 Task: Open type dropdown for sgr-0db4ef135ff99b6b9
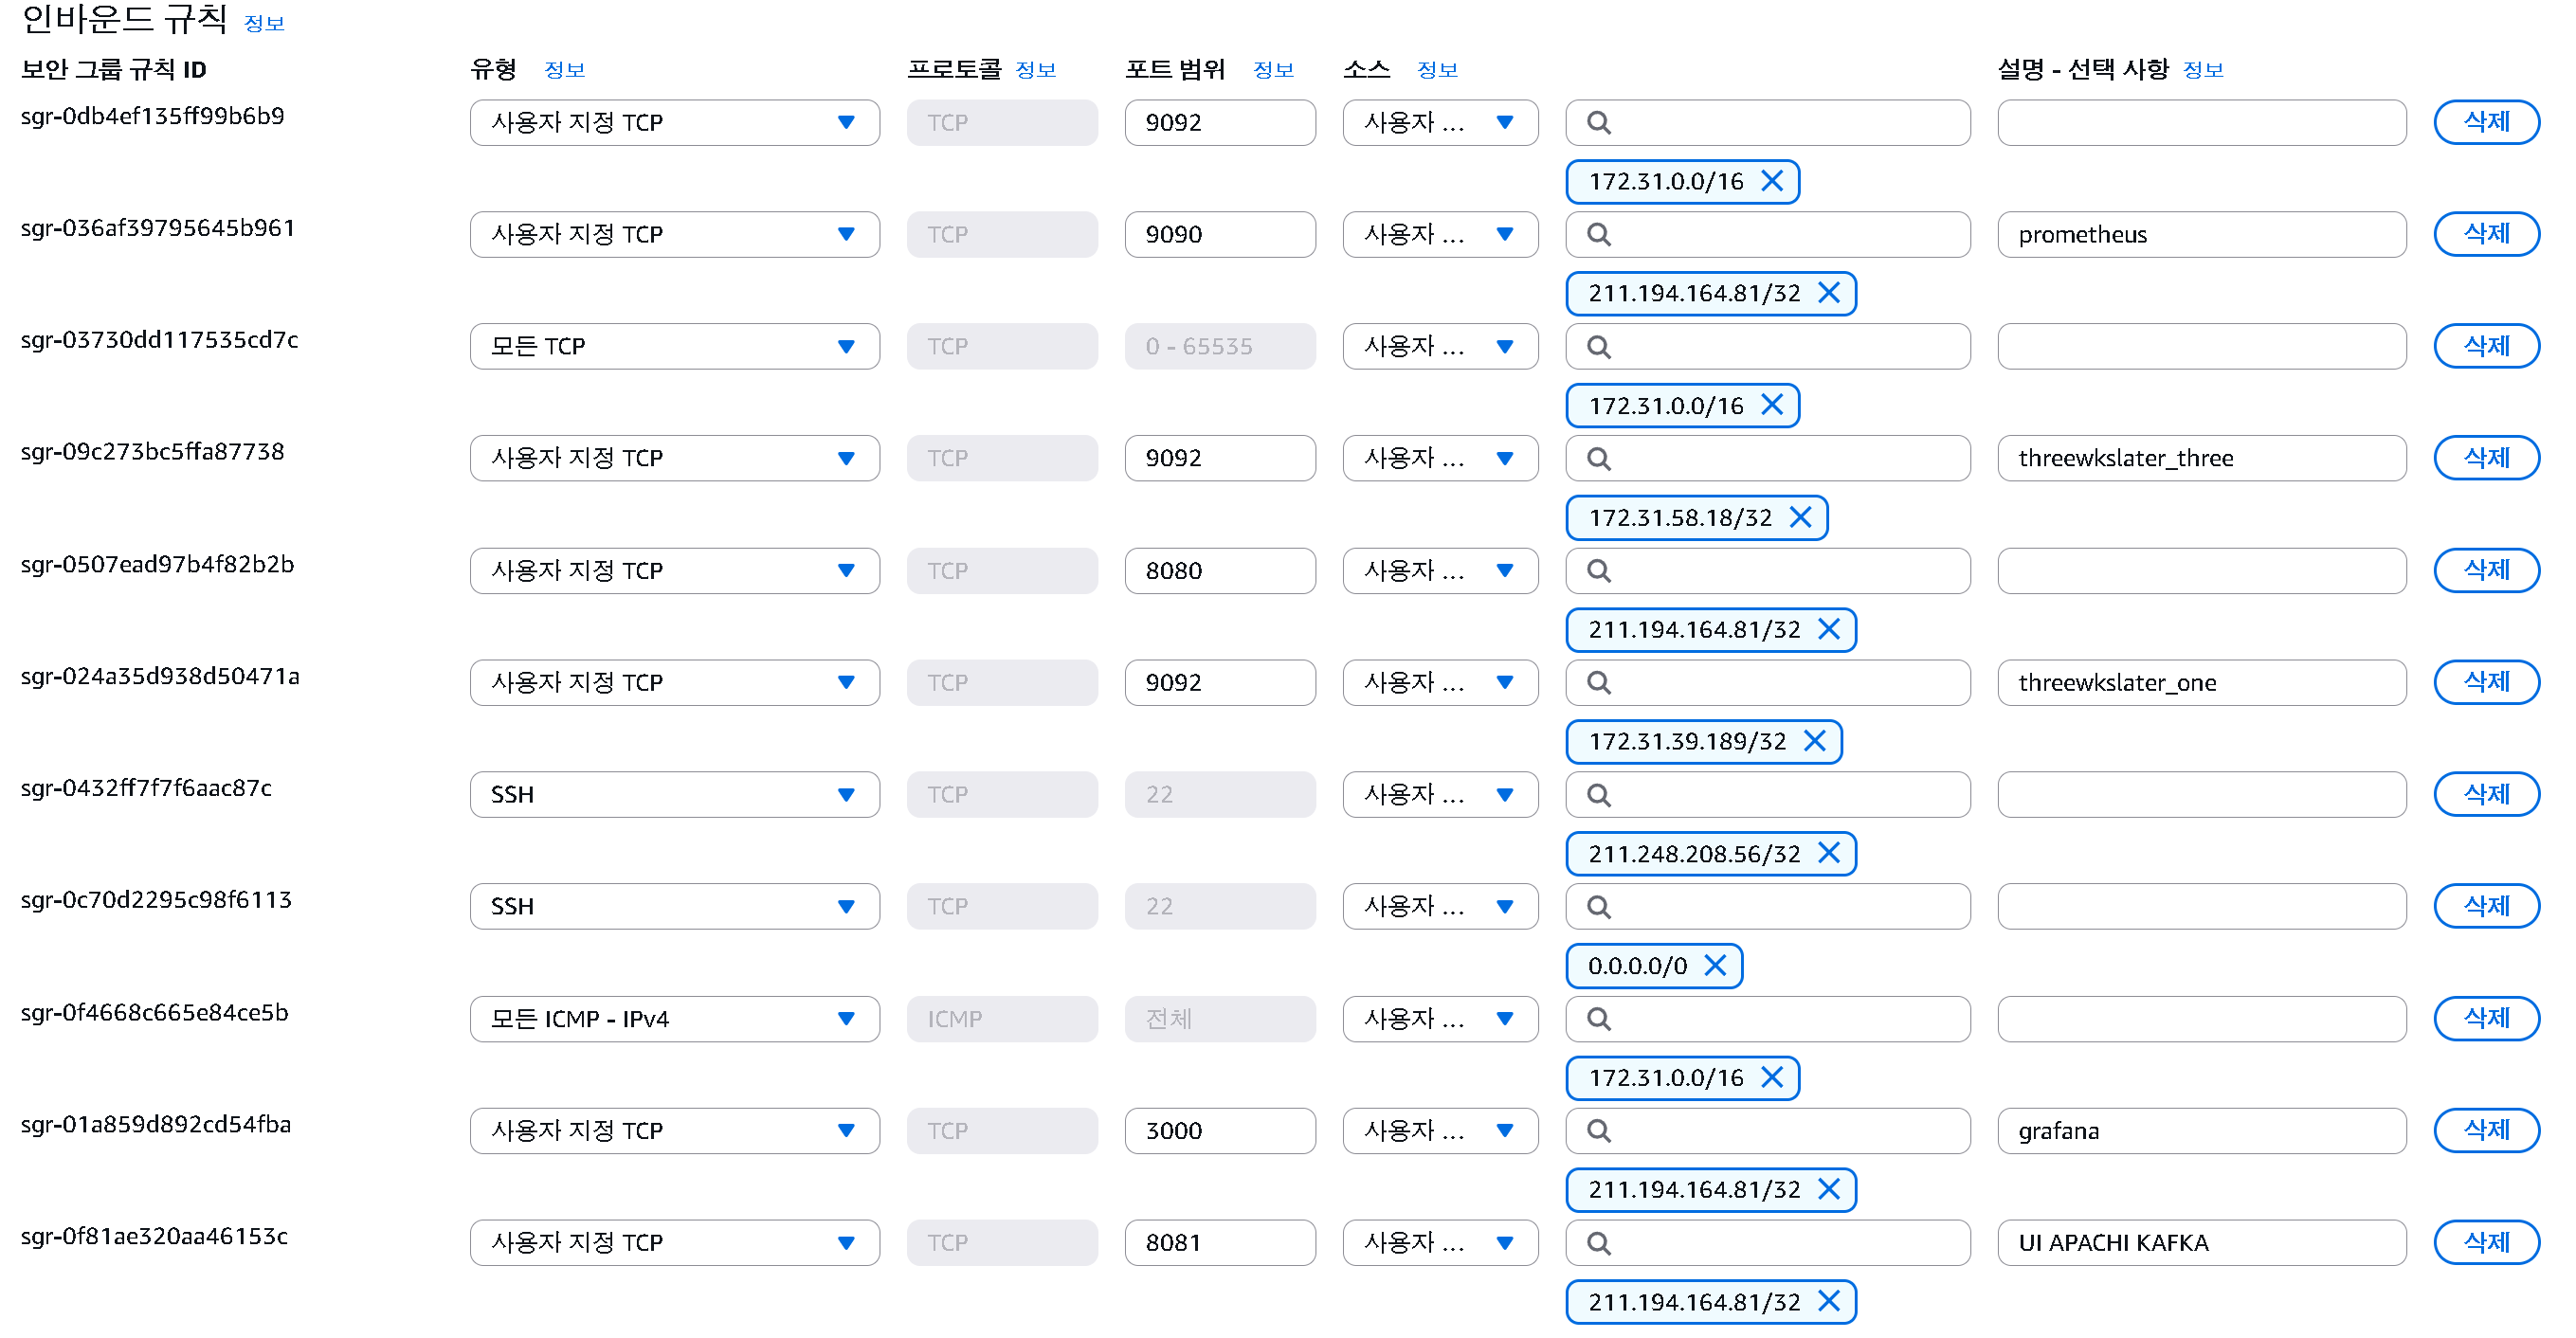pyautogui.click(x=675, y=122)
